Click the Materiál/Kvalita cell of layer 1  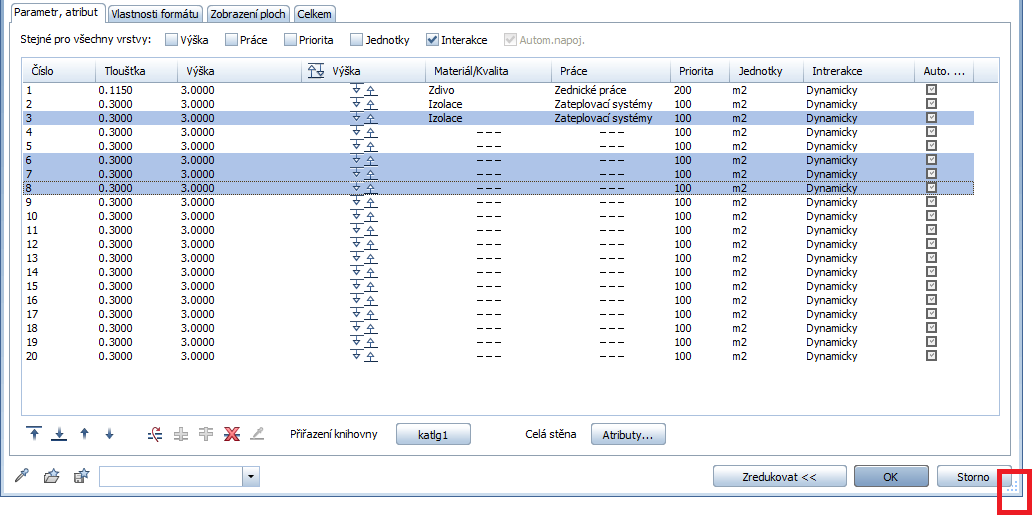[x=487, y=90]
